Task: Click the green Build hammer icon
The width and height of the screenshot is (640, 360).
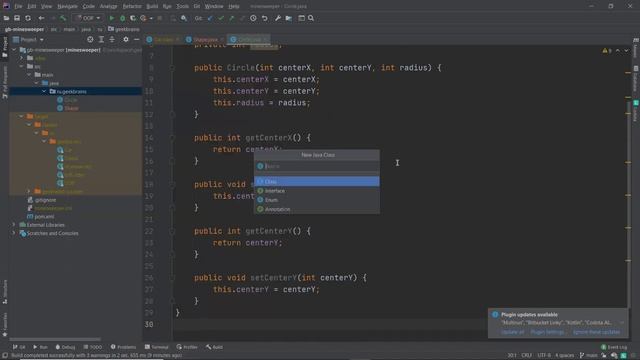Action: 63,18
